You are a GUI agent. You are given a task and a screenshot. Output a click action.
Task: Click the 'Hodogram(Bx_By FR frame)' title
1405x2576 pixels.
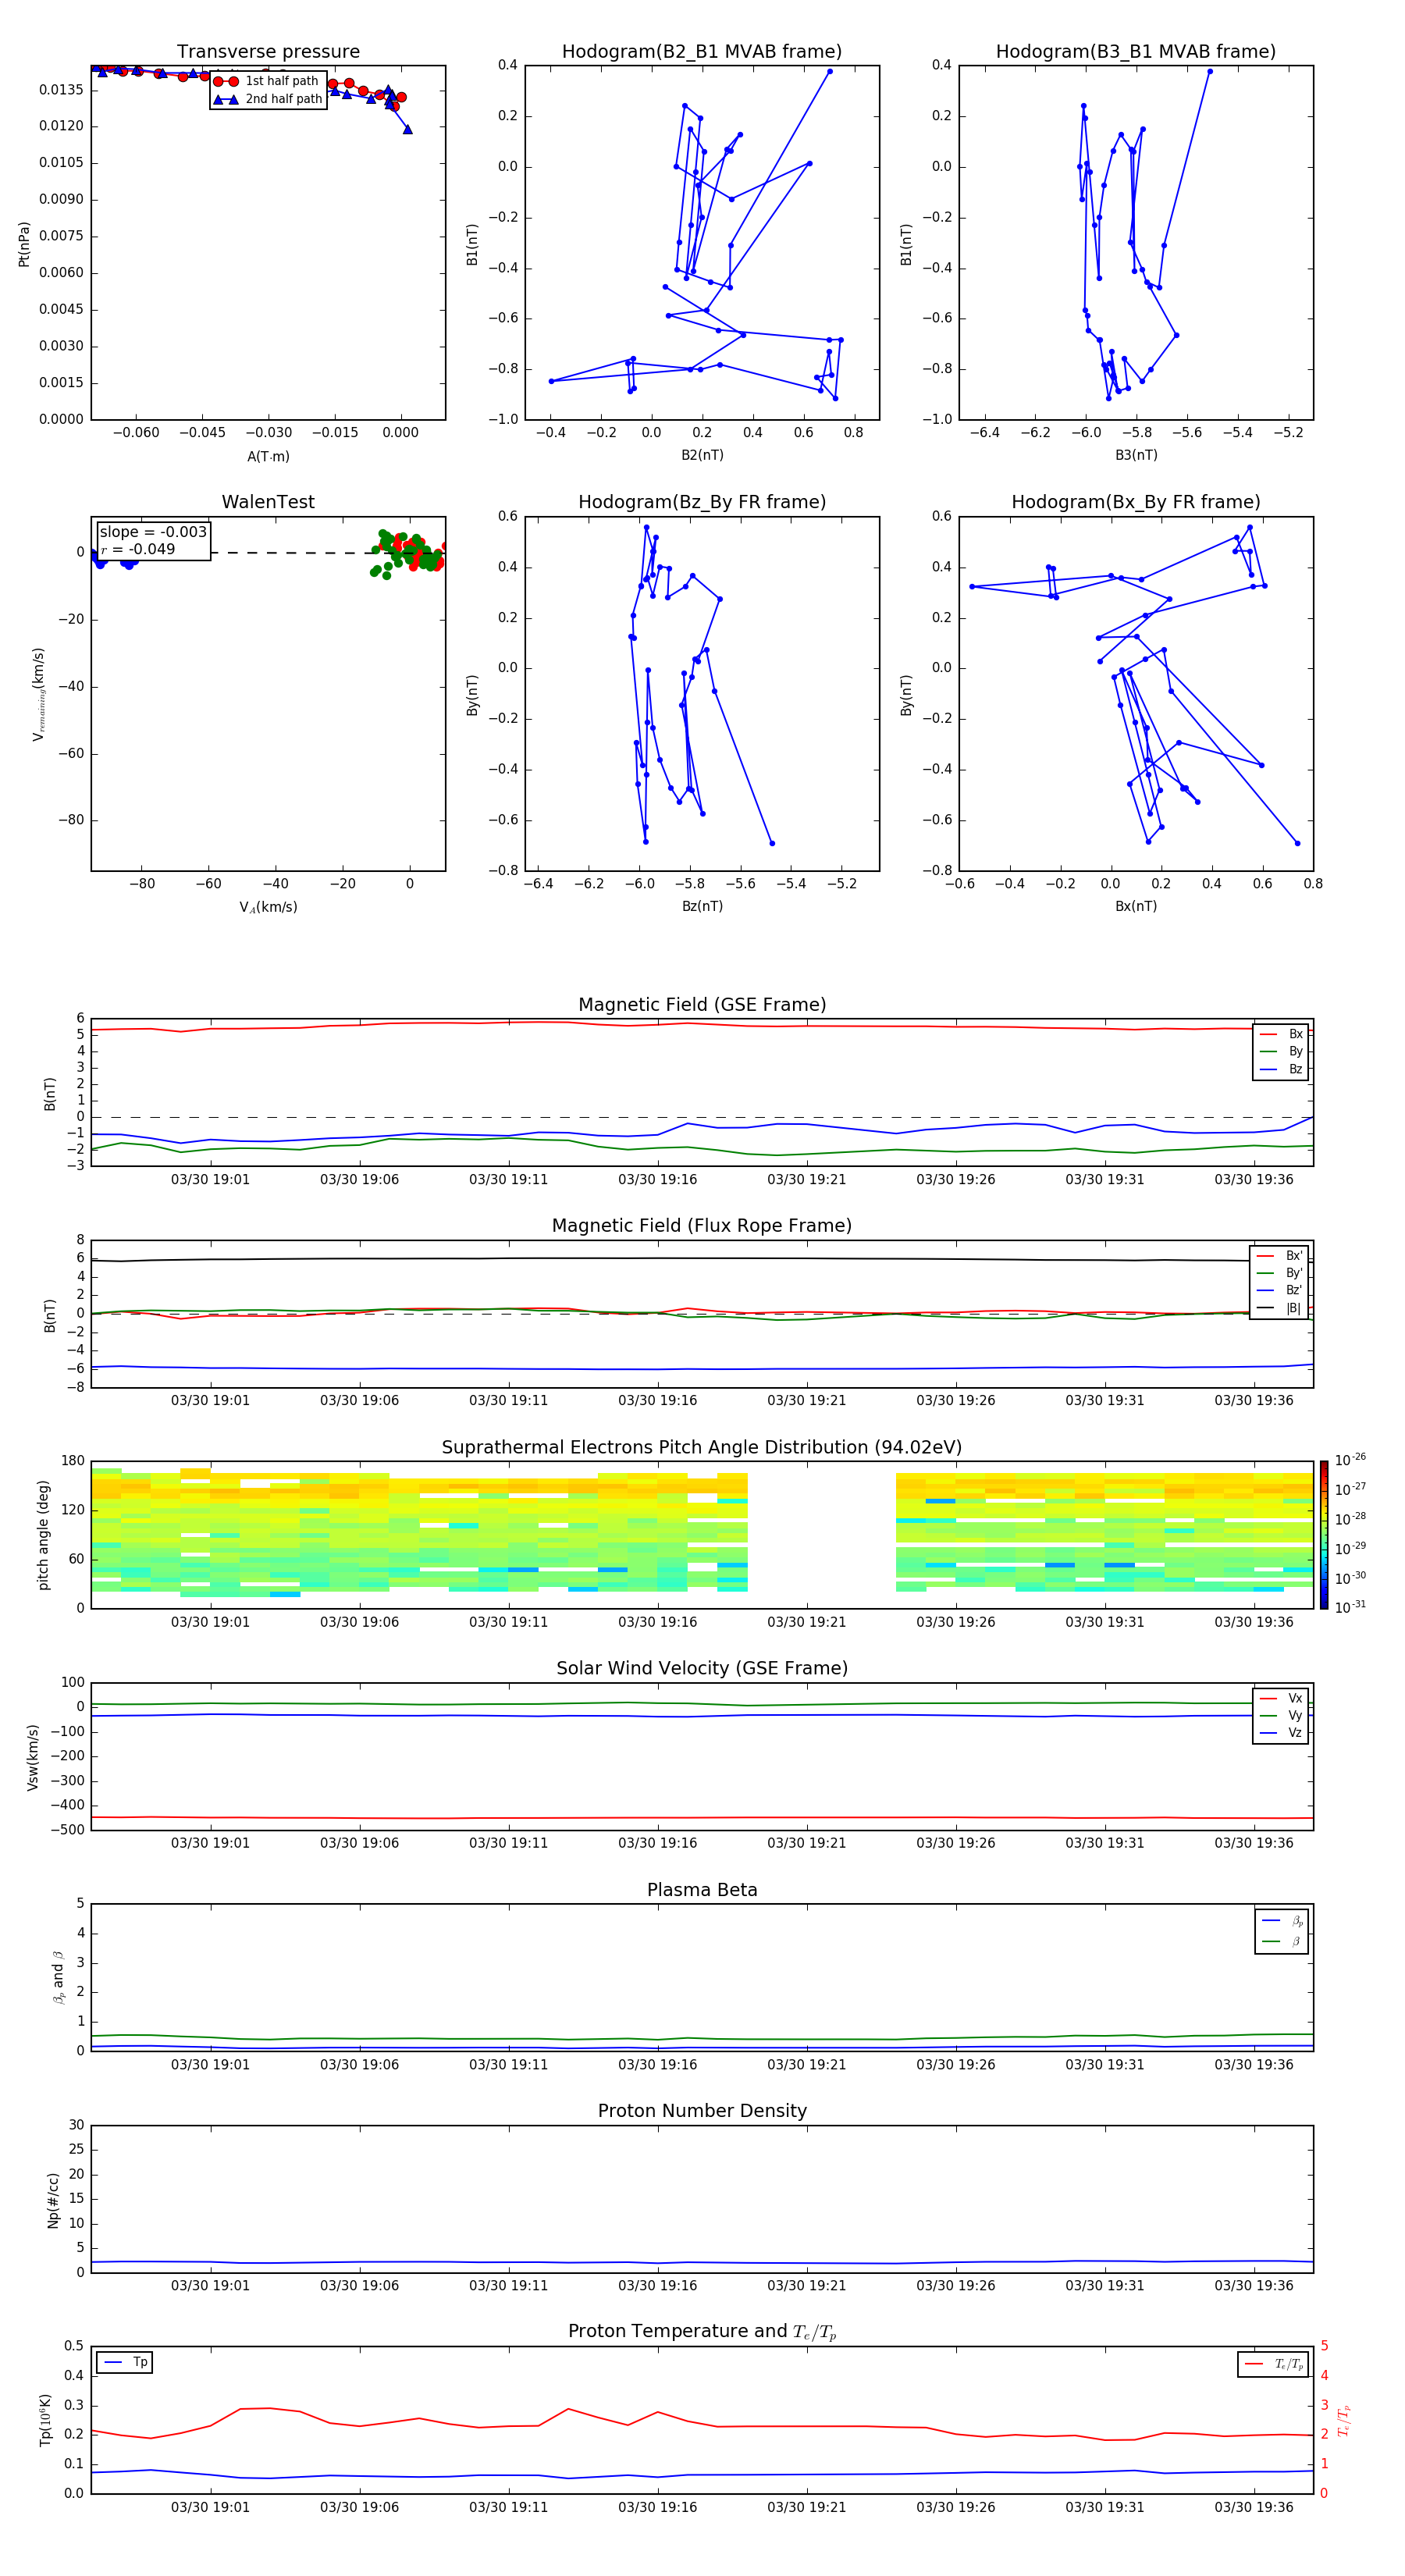point(1136,502)
